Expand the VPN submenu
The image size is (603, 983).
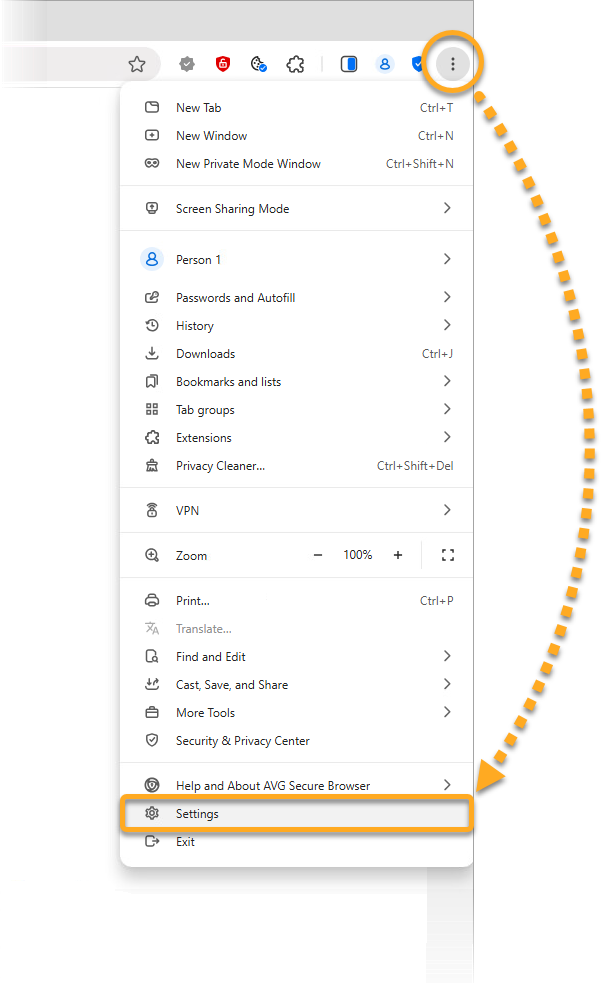(x=446, y=510)
